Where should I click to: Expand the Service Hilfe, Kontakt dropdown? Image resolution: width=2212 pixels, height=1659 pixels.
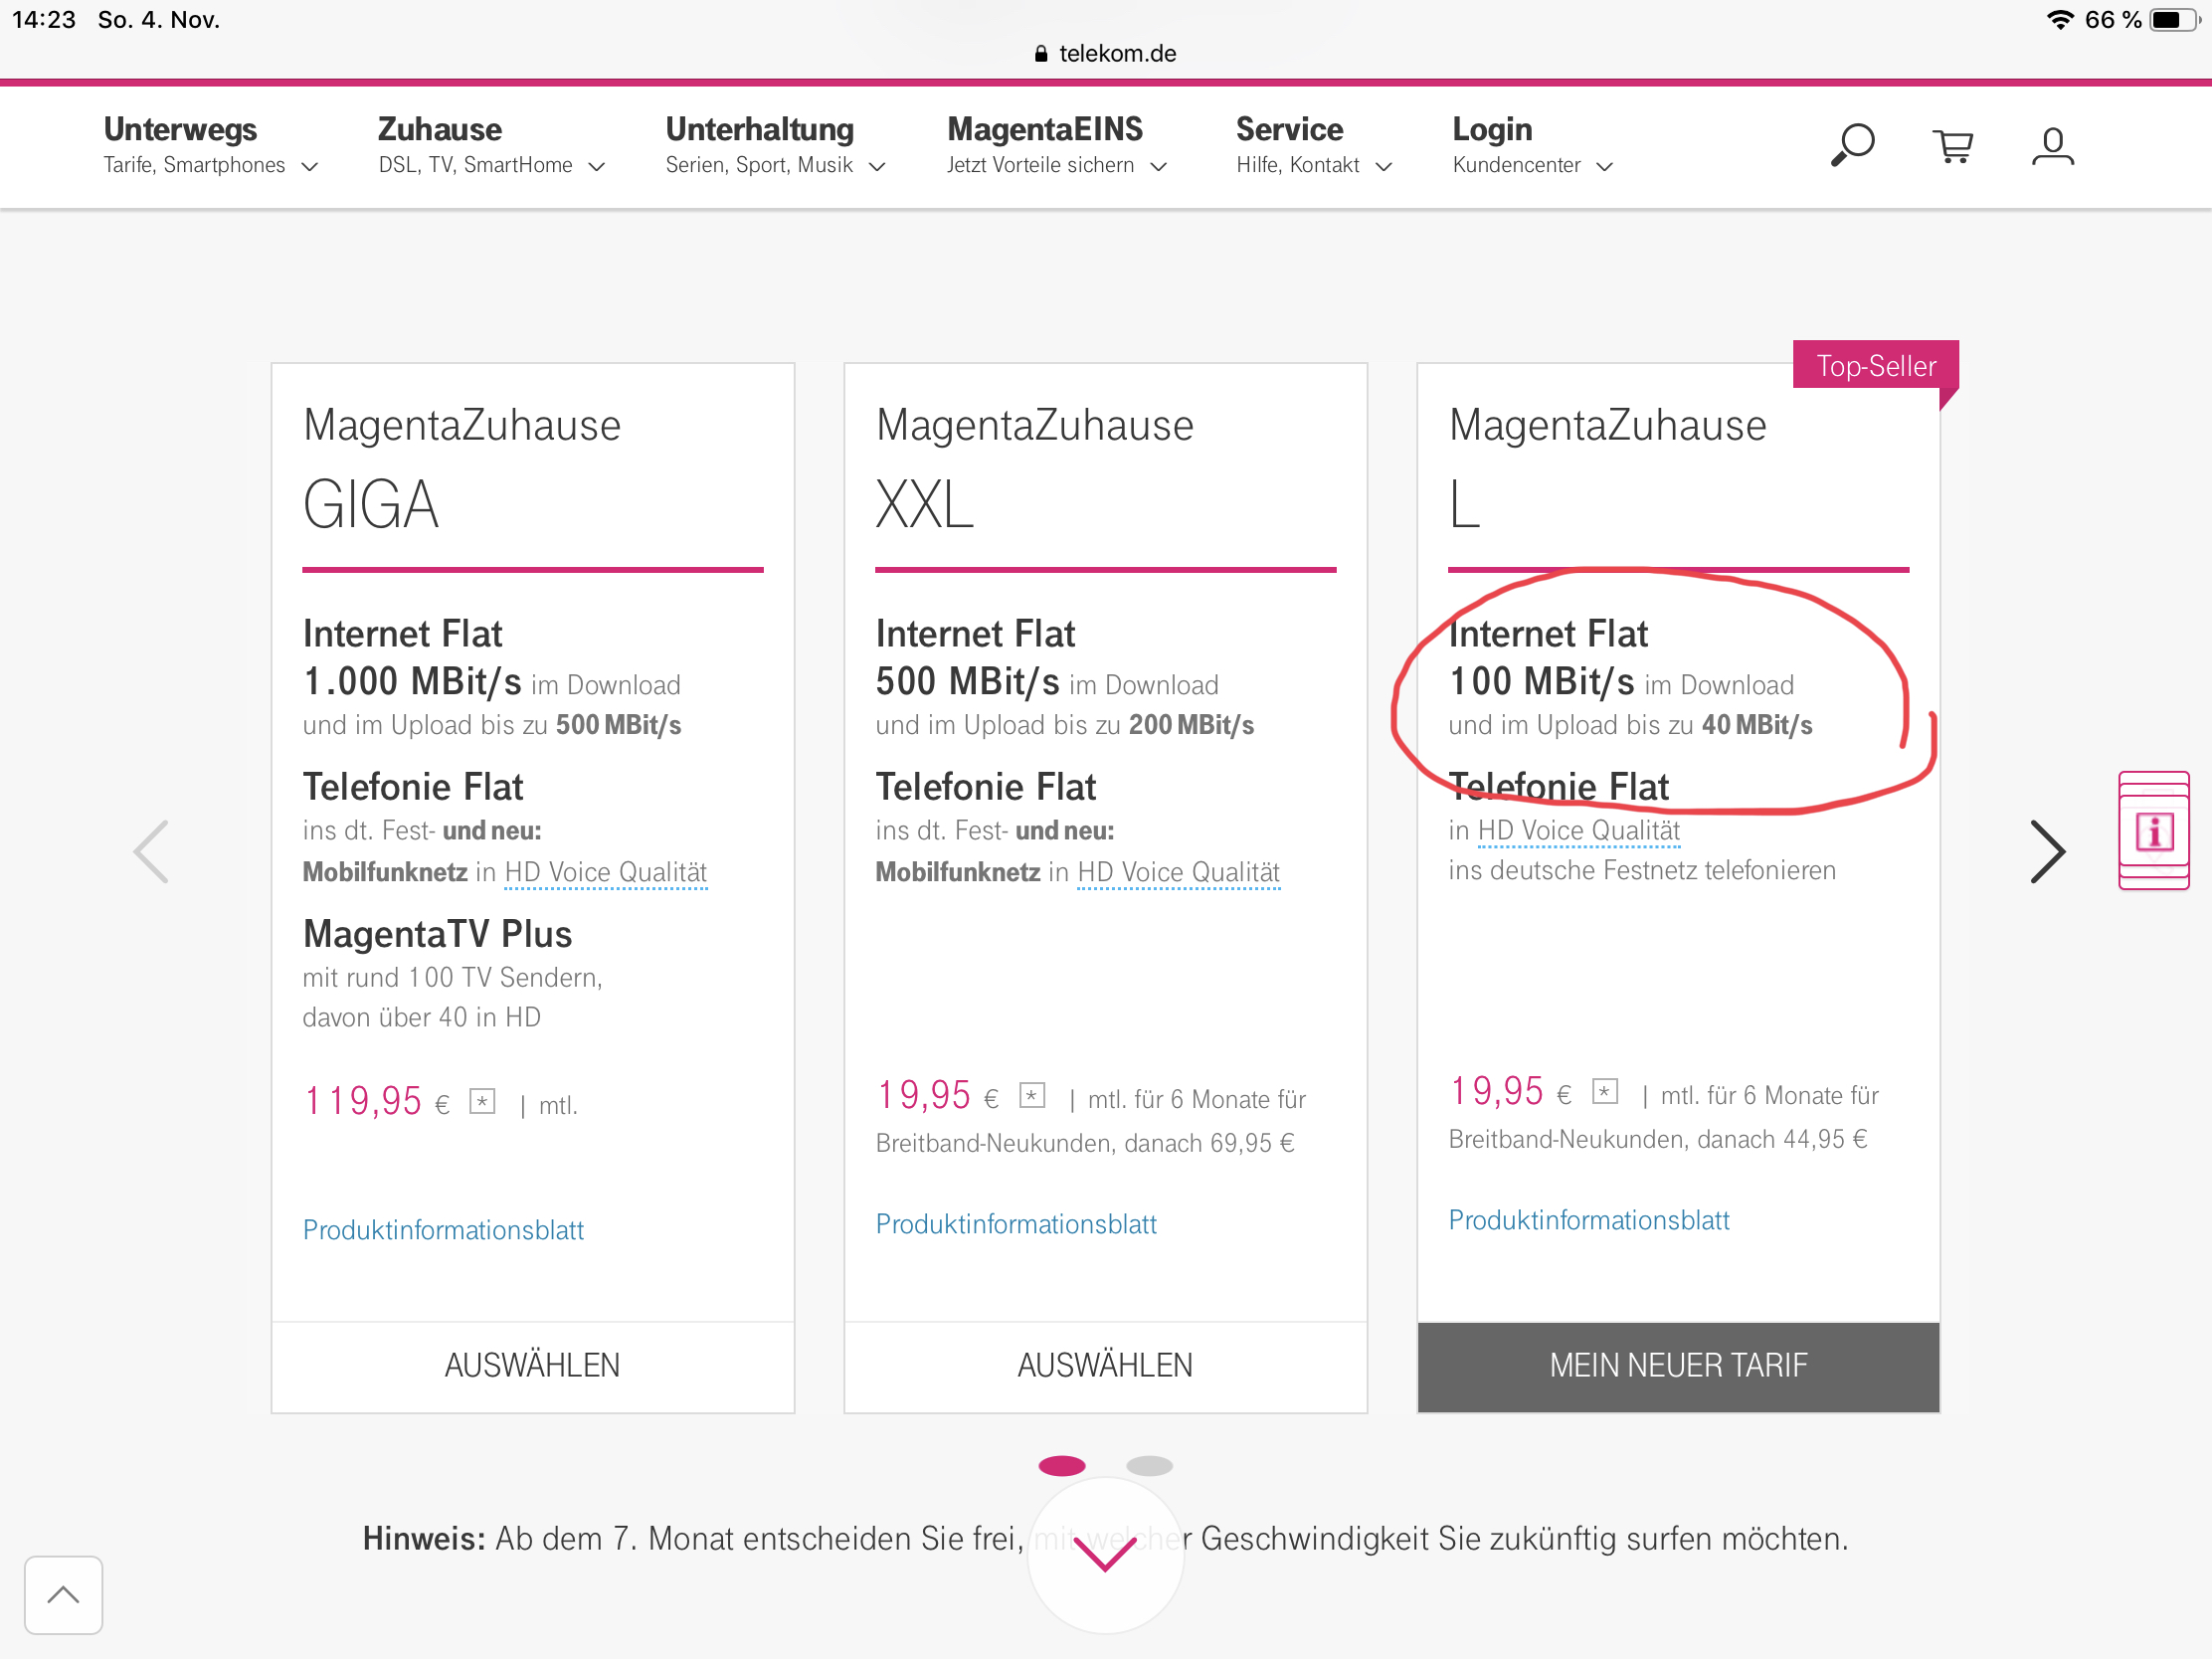tap(1313, 145)
